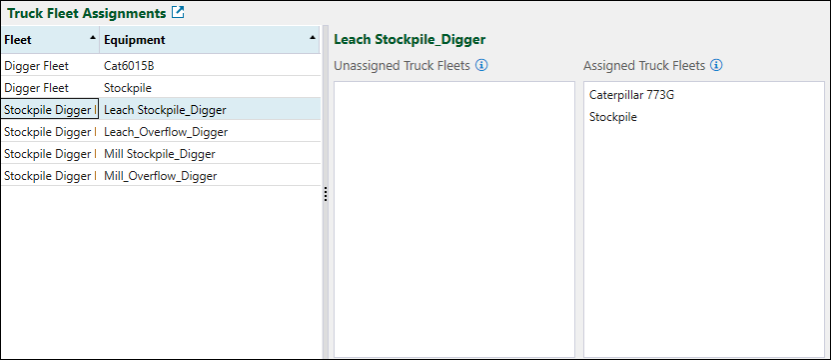Select Leach Stockpile_Digger row
The width and height of the screenshot is (831, 360).
click(160, 110)
